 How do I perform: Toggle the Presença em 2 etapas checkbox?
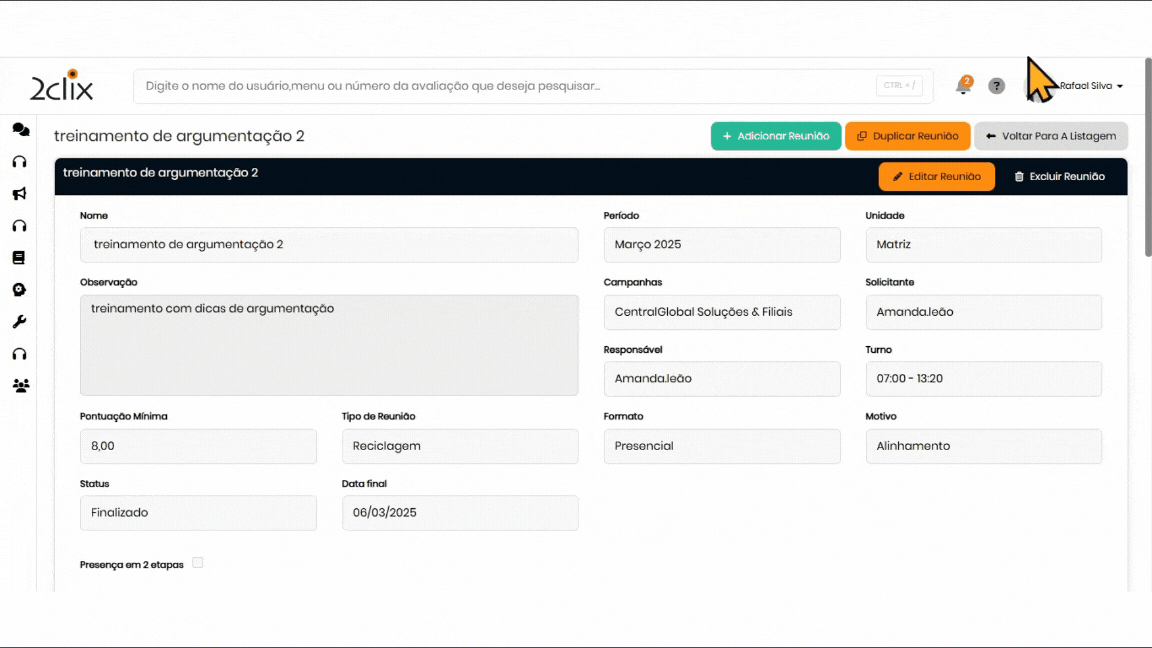[x=198, y=563]
